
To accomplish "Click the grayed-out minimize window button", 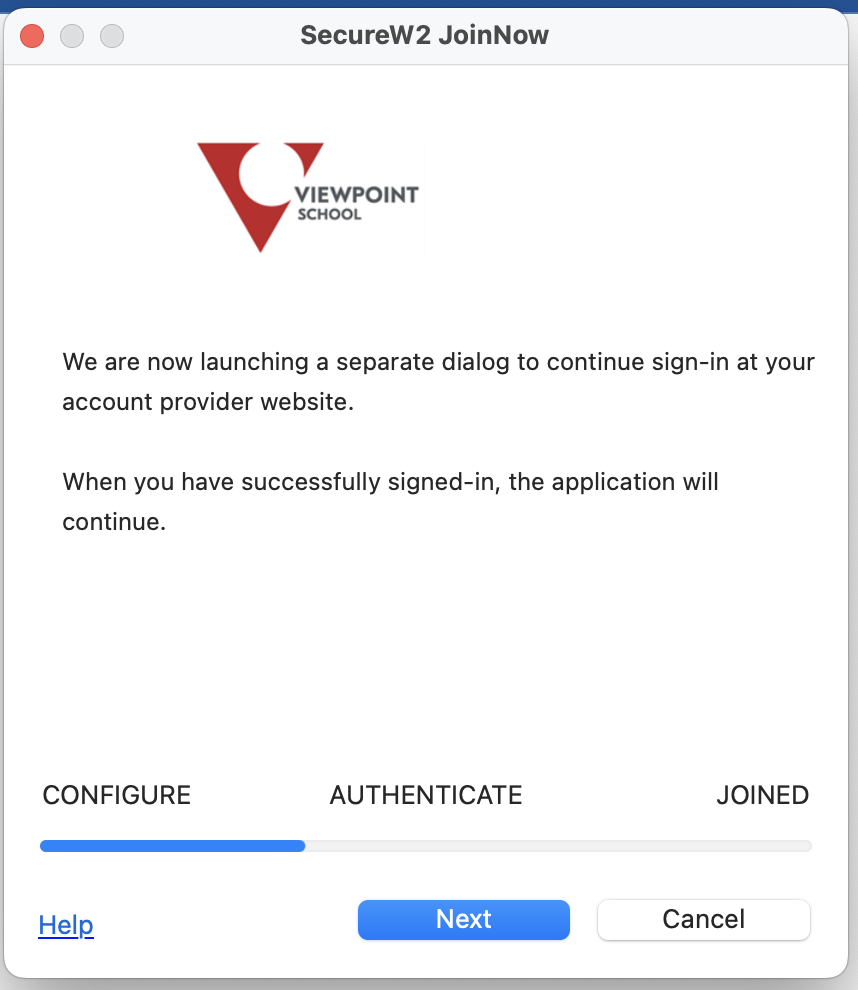I will (x=72, y=35).
